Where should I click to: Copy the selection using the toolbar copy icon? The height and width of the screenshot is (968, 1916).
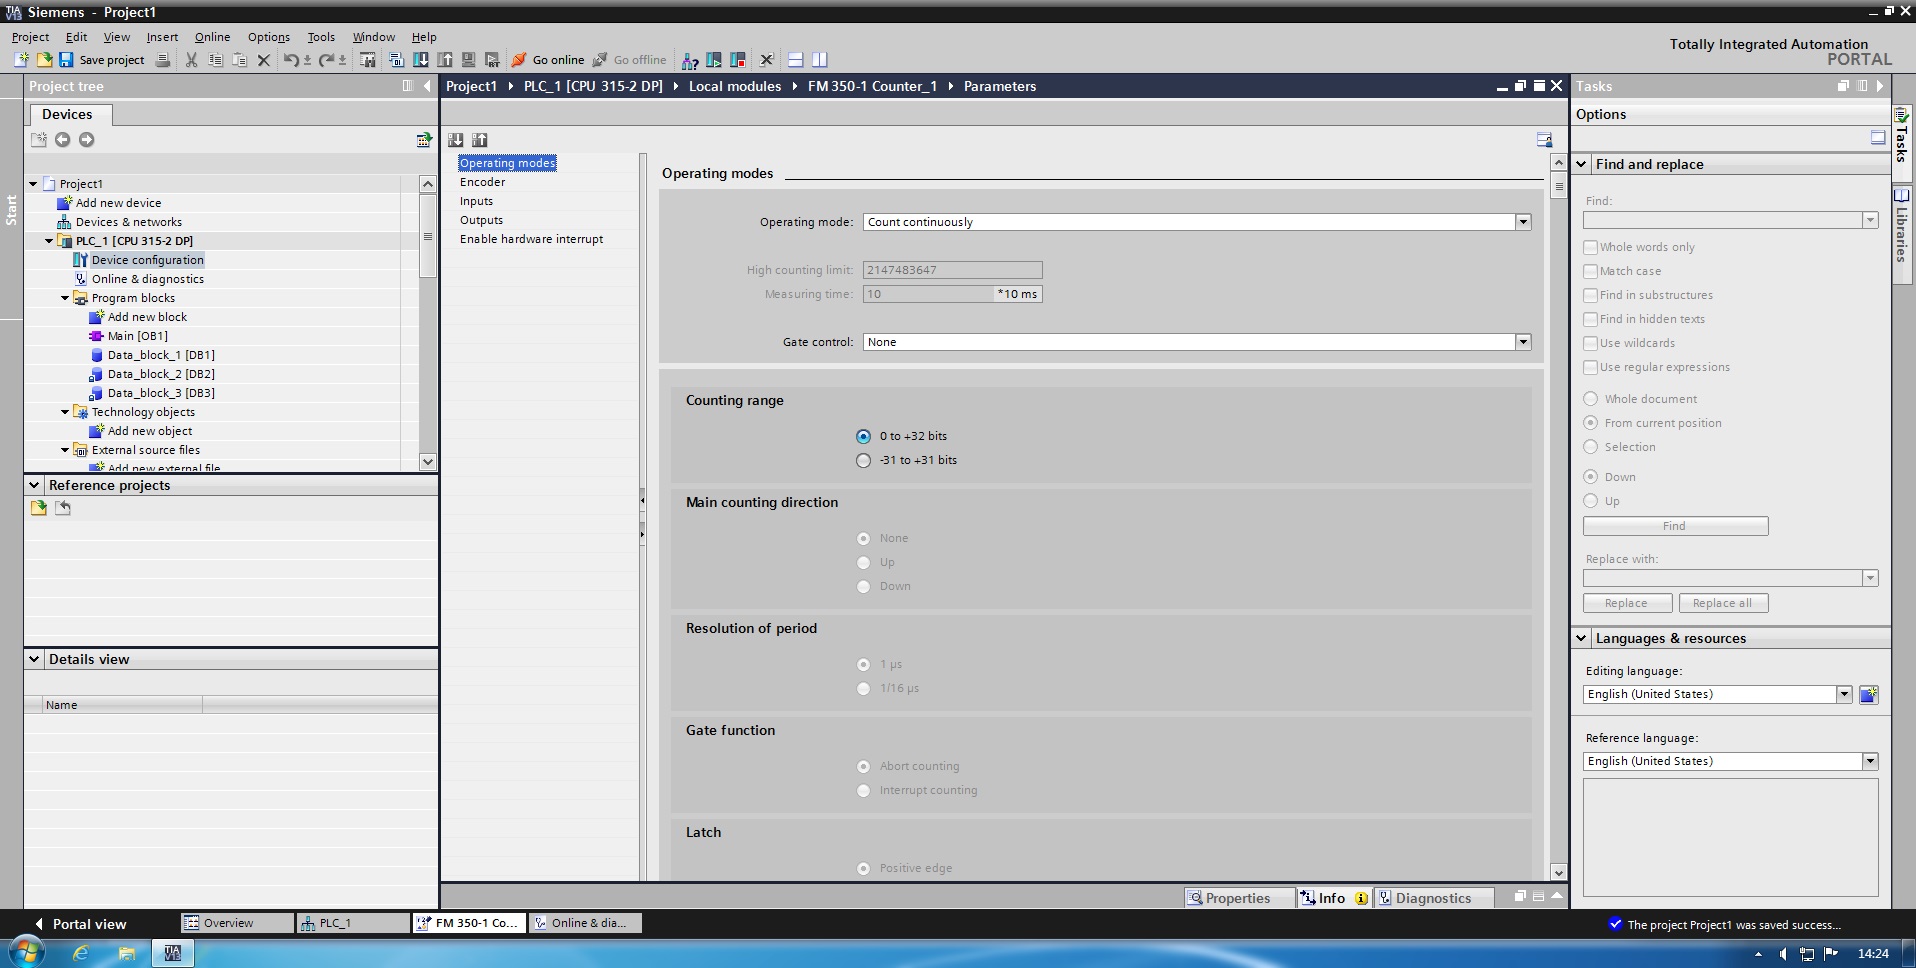215,60
